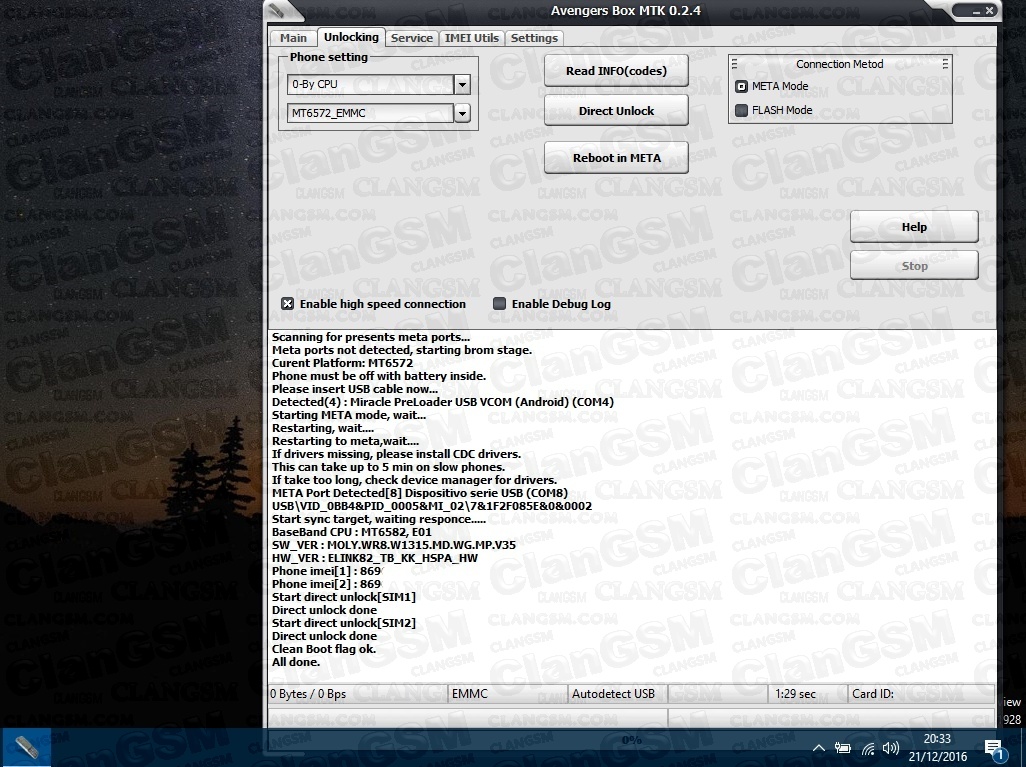Switch to the Settings tab

pyautogui.click(x=534, y=38)
